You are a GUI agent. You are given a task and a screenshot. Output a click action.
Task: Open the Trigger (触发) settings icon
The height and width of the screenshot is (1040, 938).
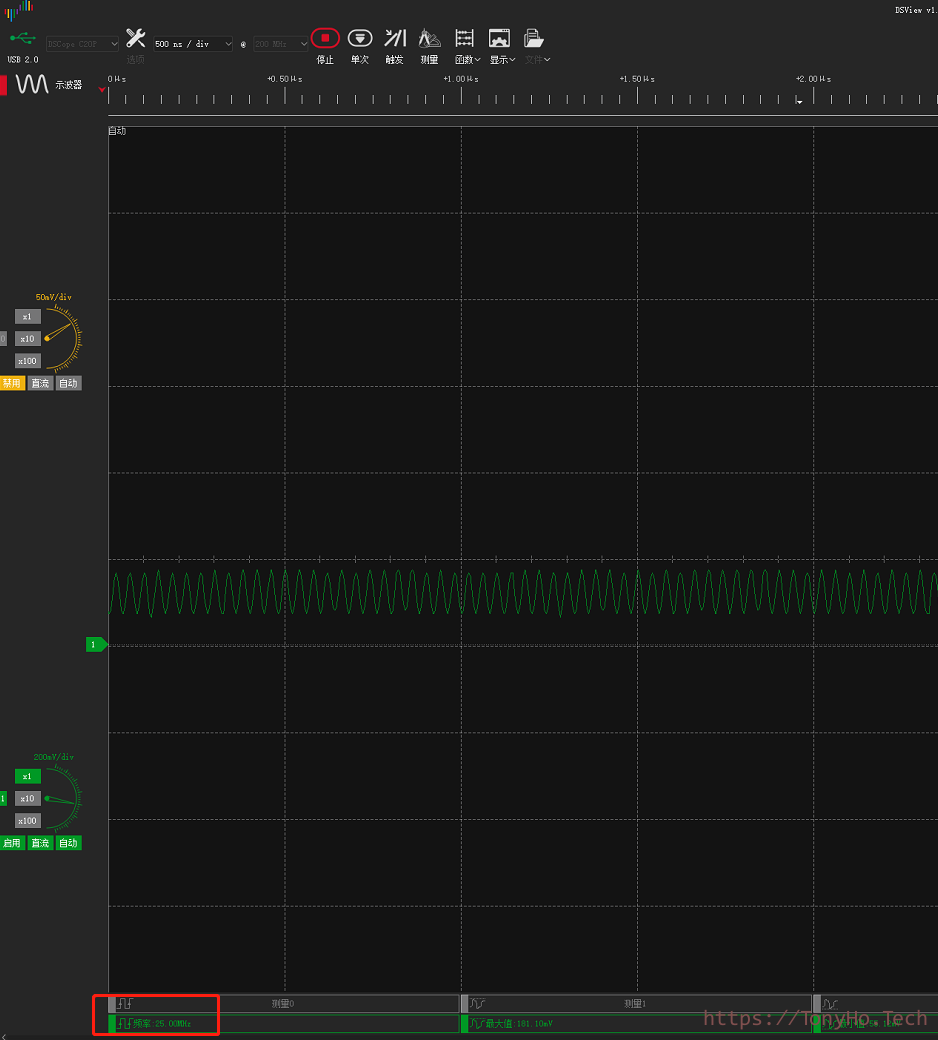coord(395,39)
